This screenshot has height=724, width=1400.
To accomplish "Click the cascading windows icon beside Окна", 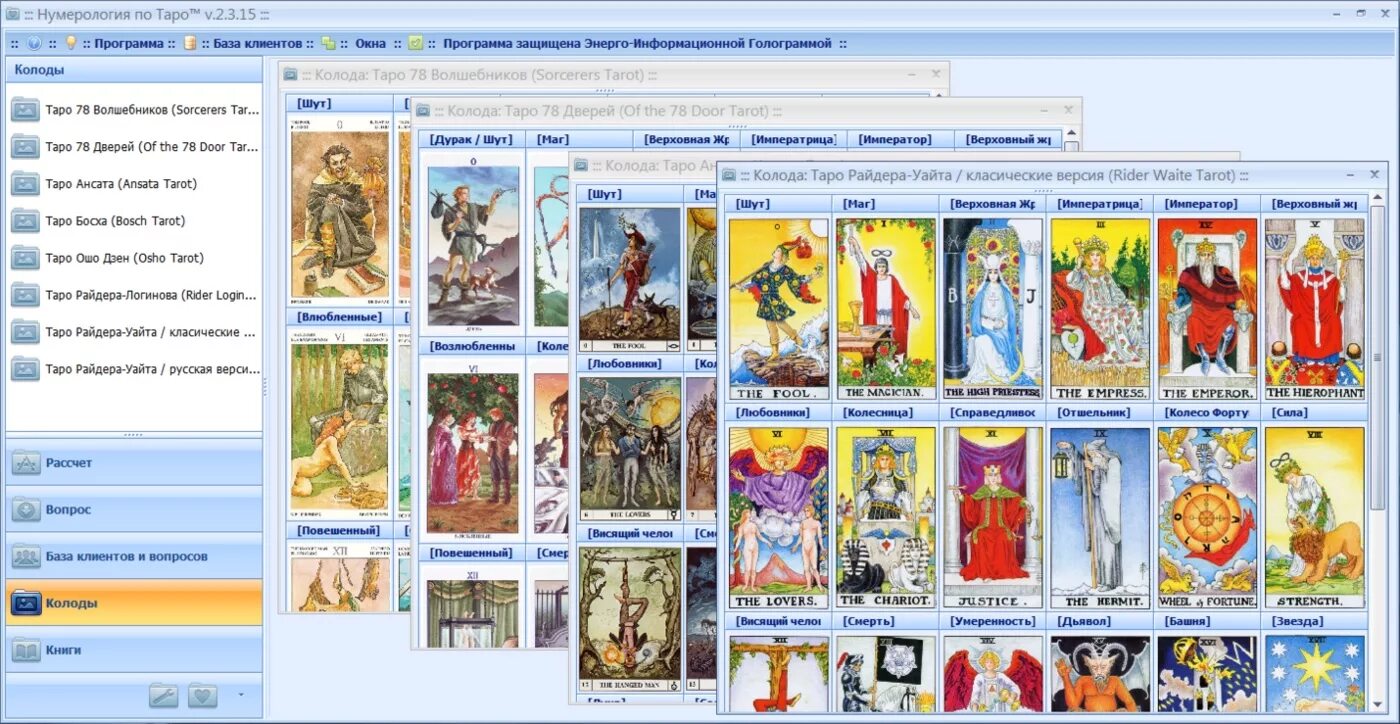I will (x=328, y=43).
